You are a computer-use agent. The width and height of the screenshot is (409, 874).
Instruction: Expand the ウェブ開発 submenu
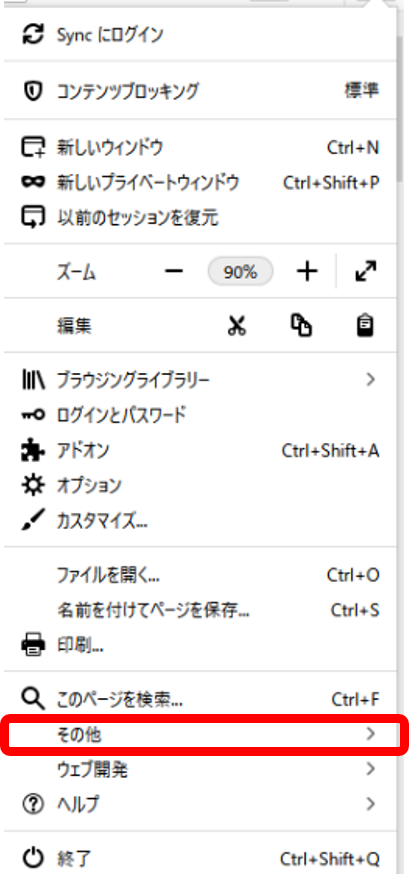[200, 770]
